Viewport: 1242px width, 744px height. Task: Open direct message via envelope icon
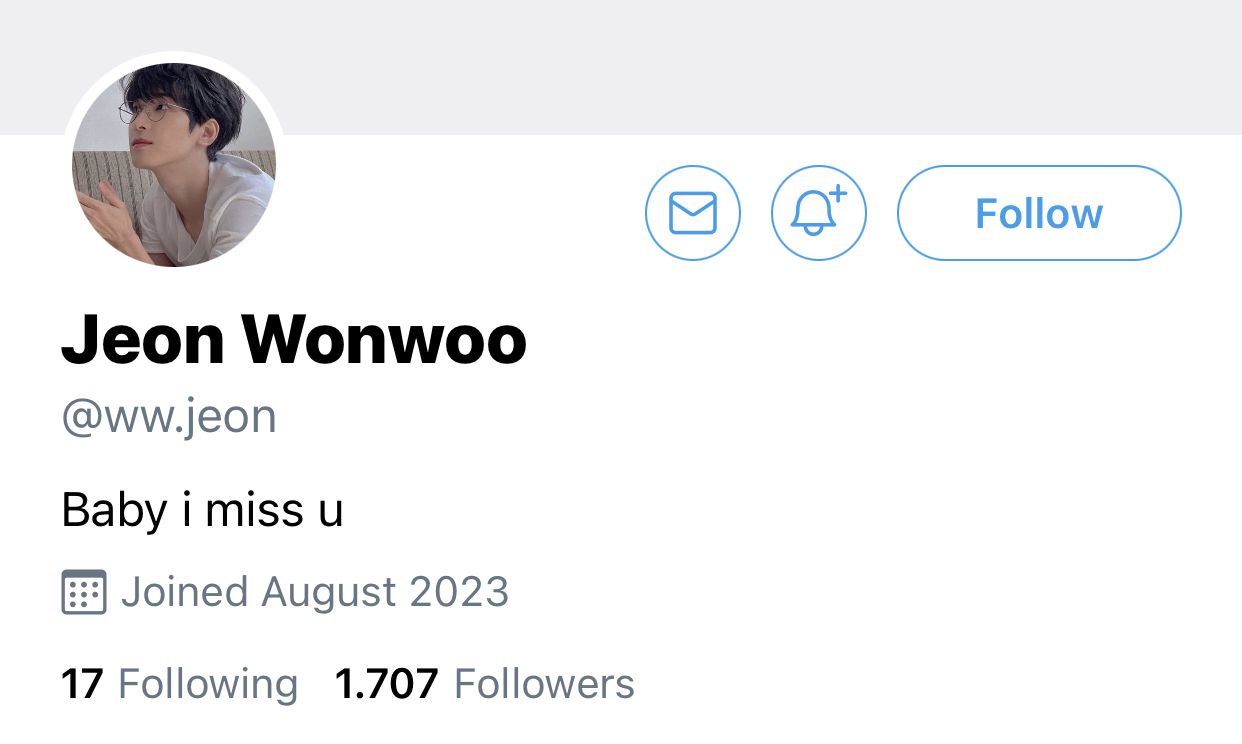[x=693, y=213]
